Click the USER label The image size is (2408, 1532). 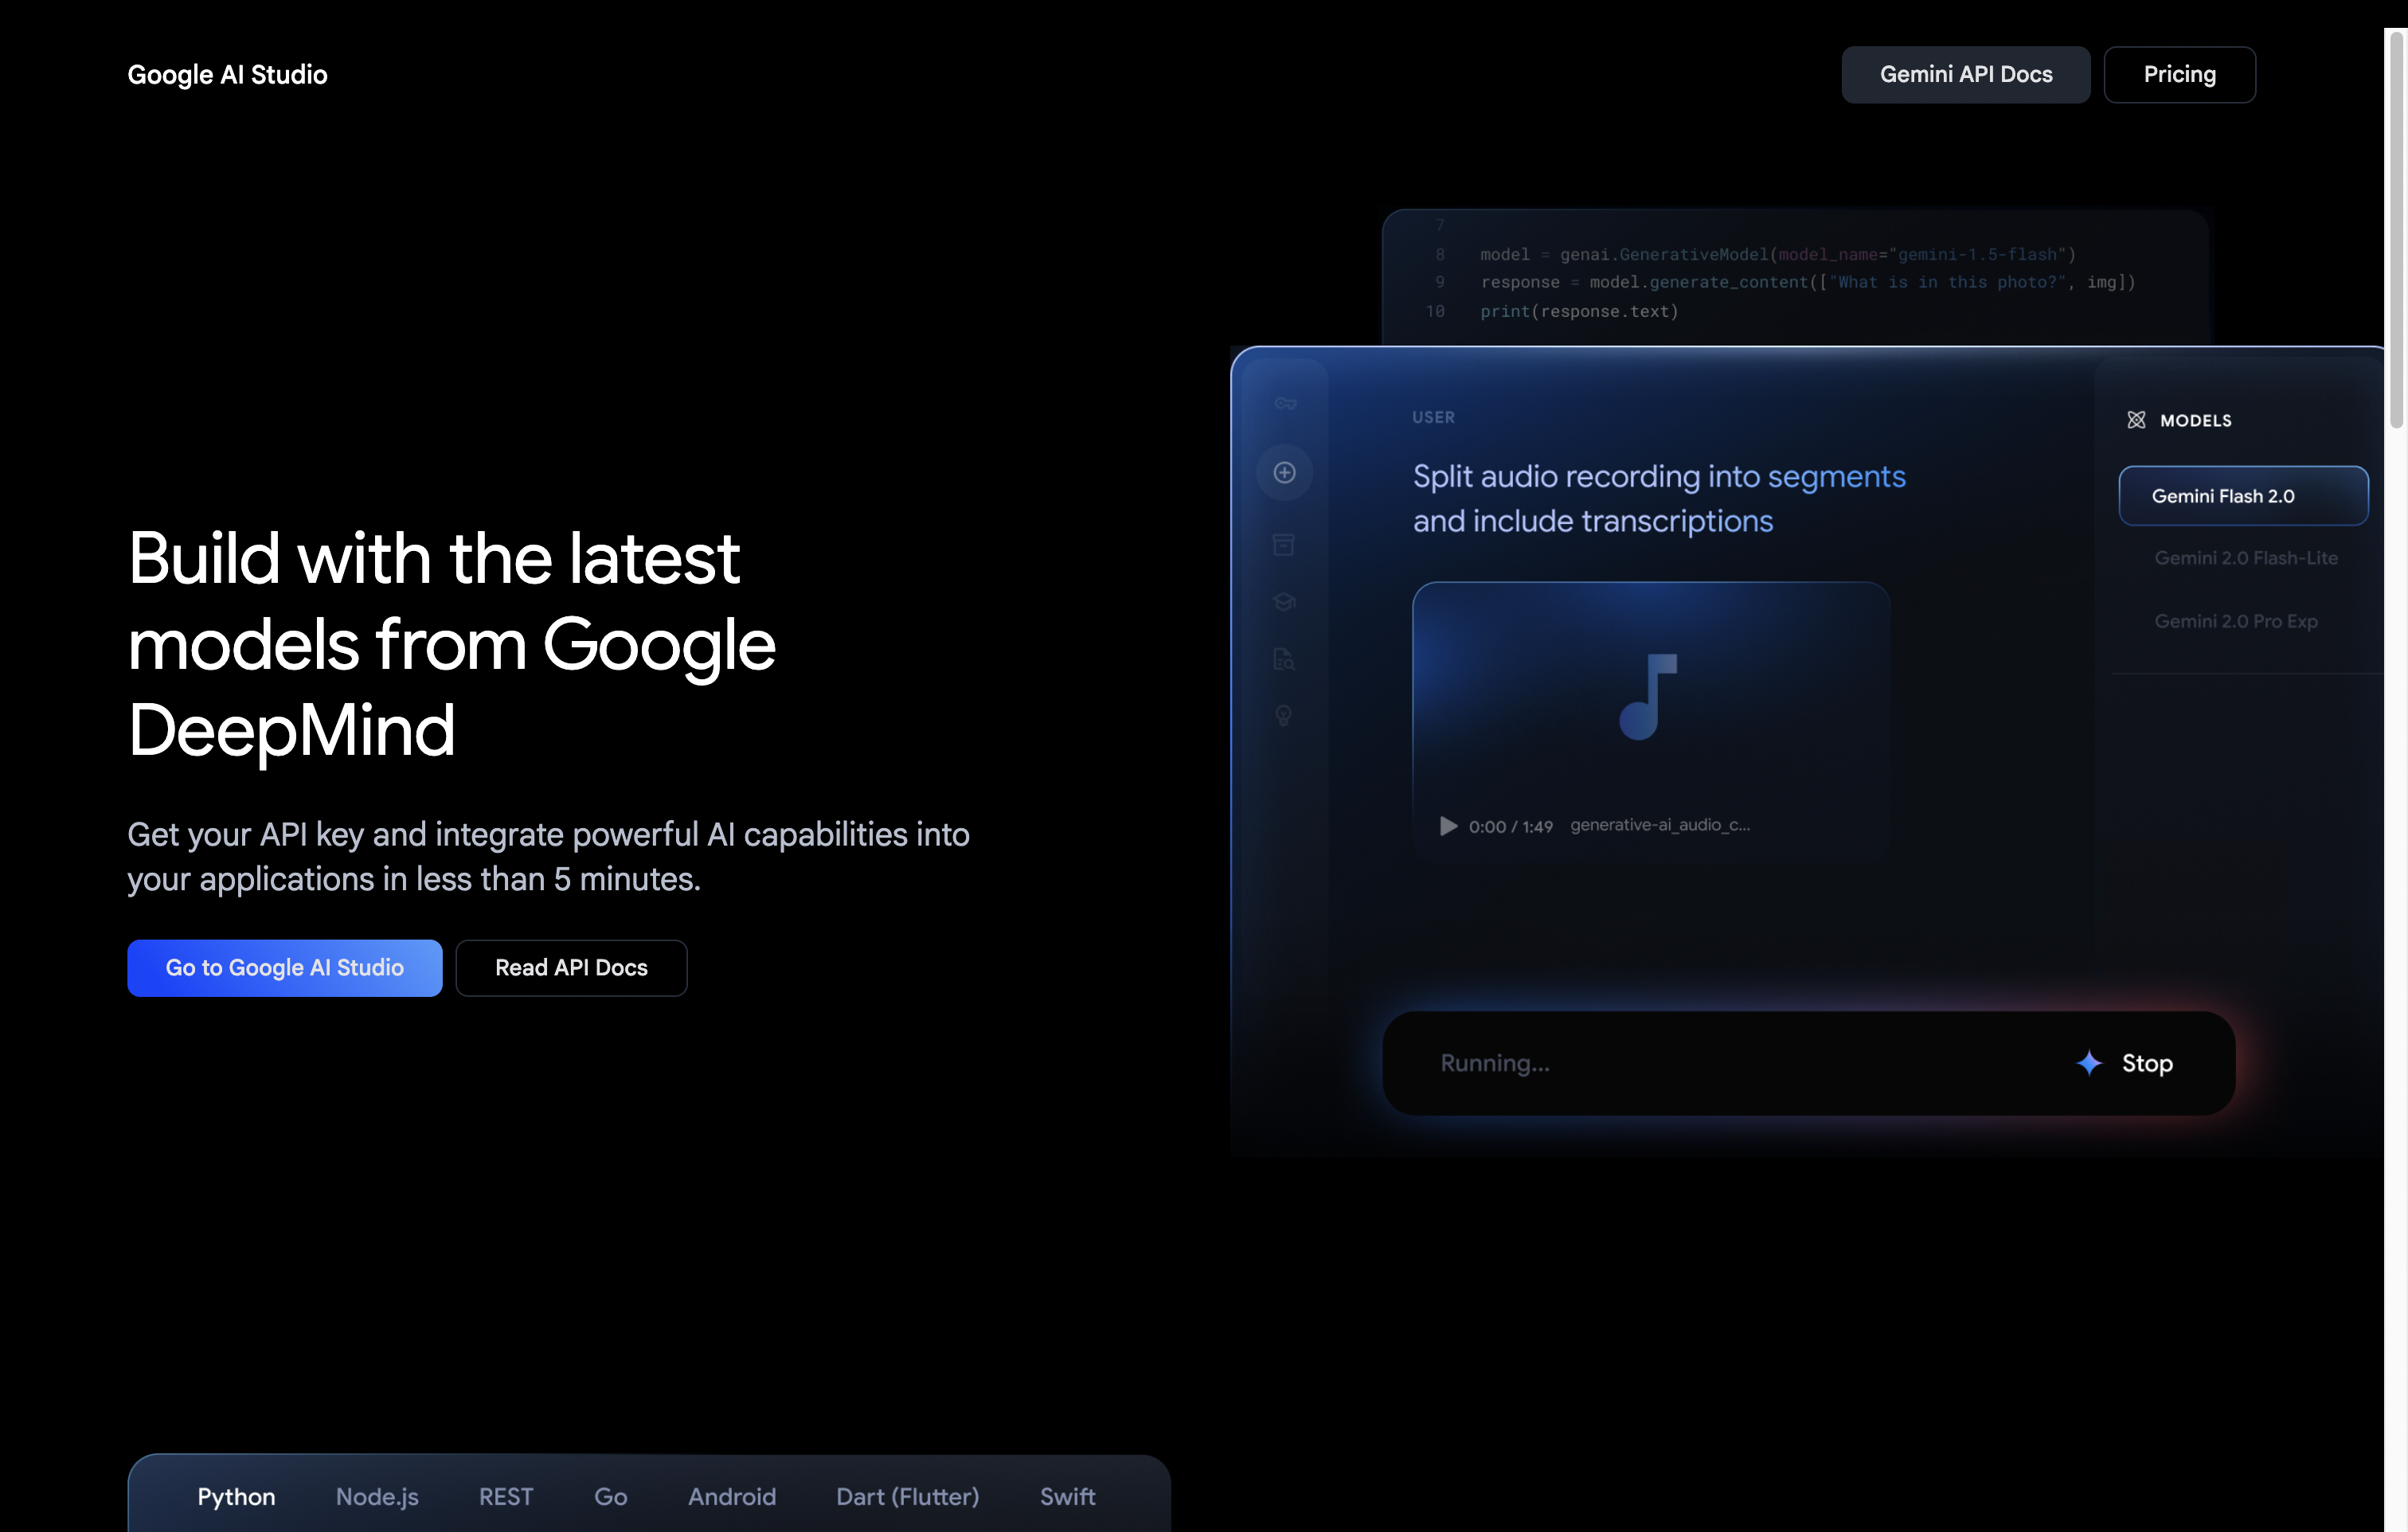(1433, 417)
